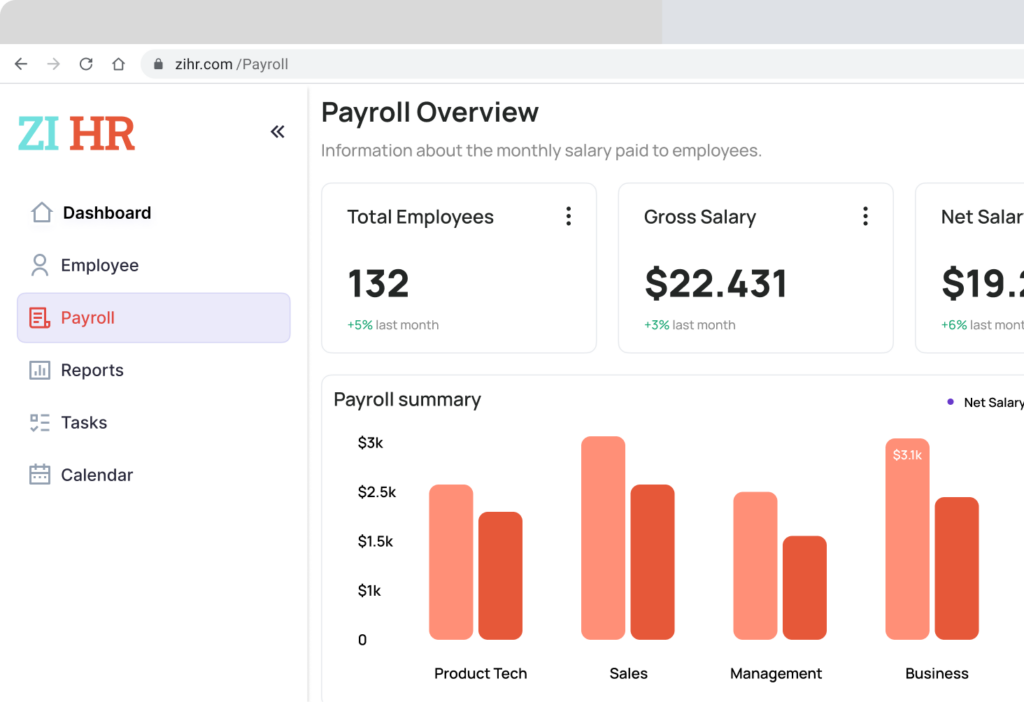
Task: Click the Reports chart icon
Action: 40,370
